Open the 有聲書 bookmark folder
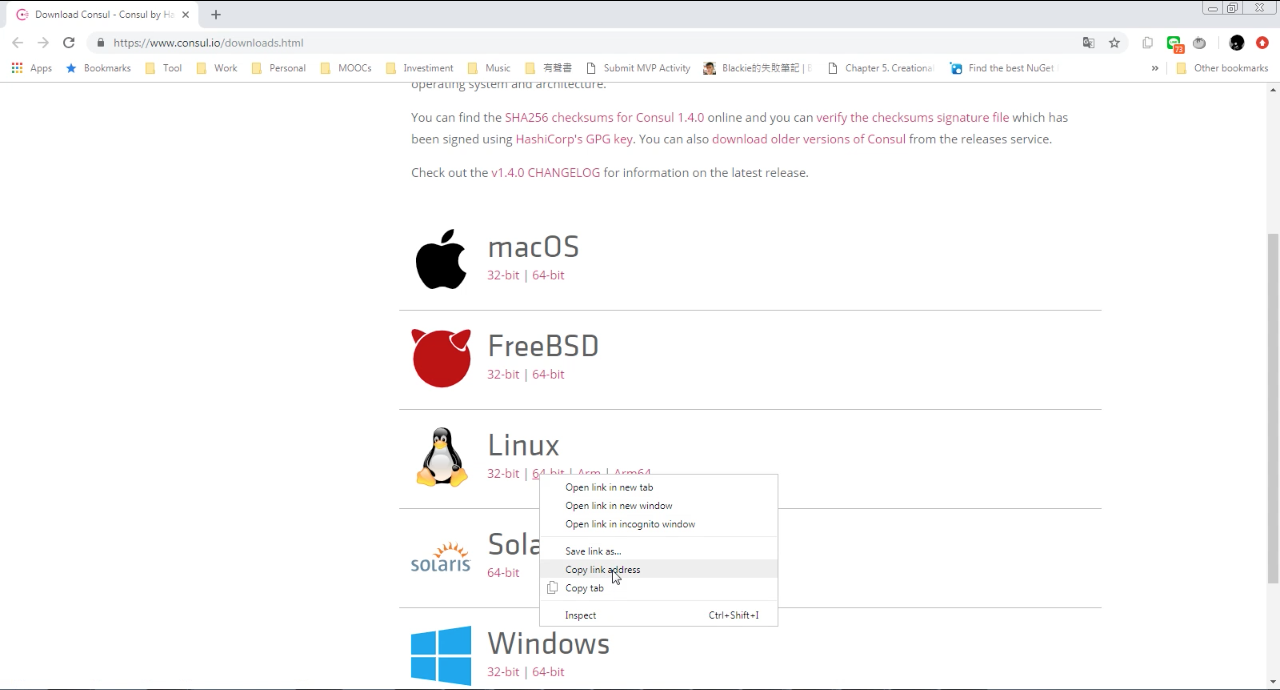Screen dimensions: 1280x690 pyautogui.click(x=548, y=68)
